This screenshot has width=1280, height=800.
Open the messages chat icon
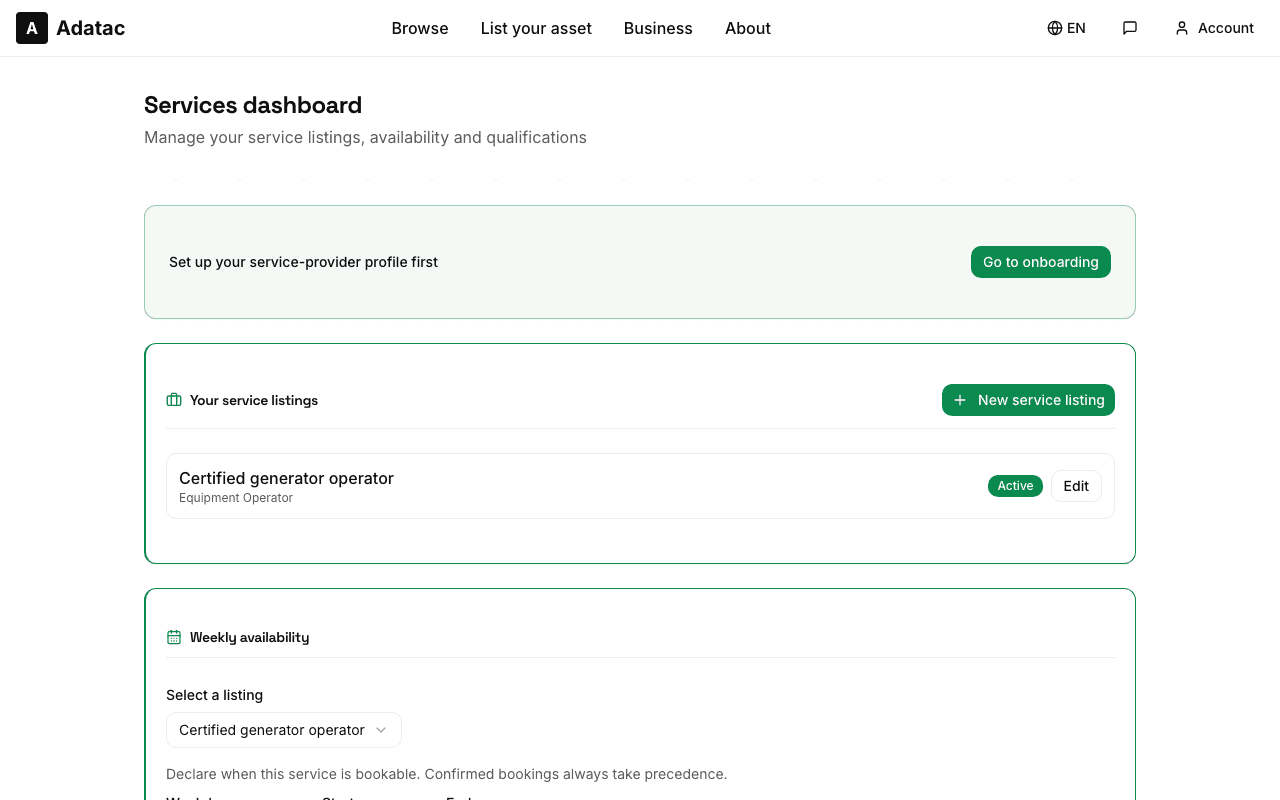1130,28
